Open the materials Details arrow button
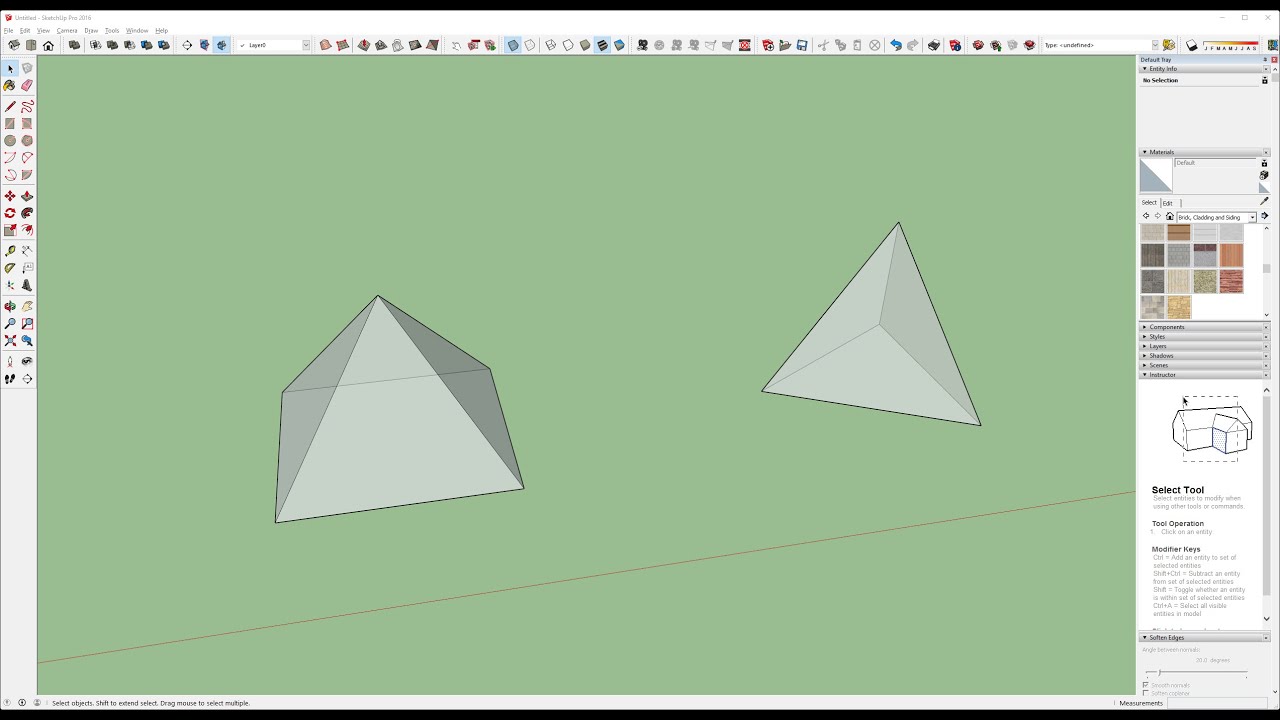The width and height of the screenshot is (1280, 720). pos(1264,217)
